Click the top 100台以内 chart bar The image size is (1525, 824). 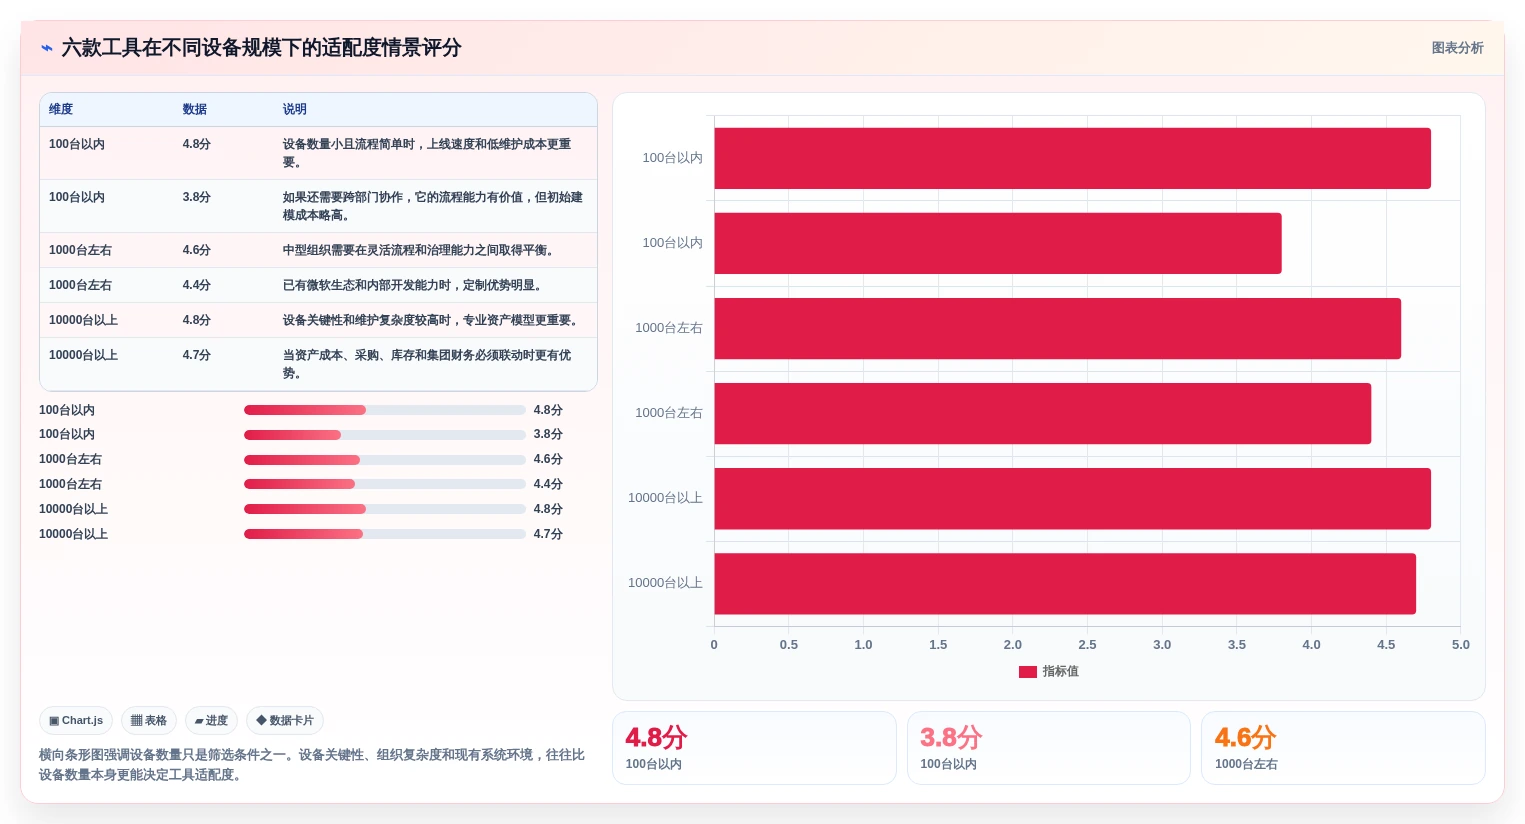1072,158
